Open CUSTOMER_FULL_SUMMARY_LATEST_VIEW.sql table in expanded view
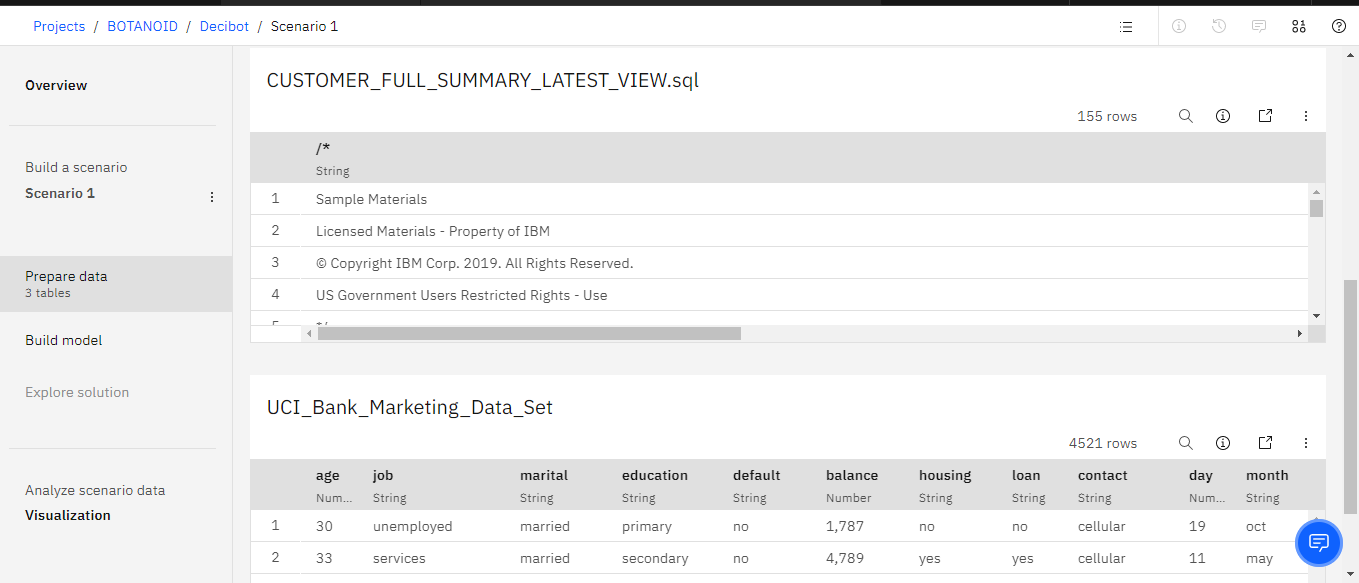The height and width of the screenshot is (583, 1359). tap(1265, 116)
